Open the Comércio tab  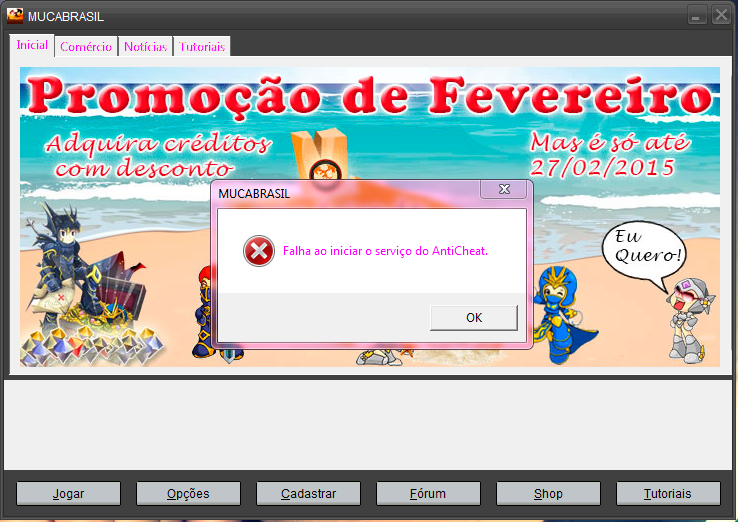pos(86,47)
